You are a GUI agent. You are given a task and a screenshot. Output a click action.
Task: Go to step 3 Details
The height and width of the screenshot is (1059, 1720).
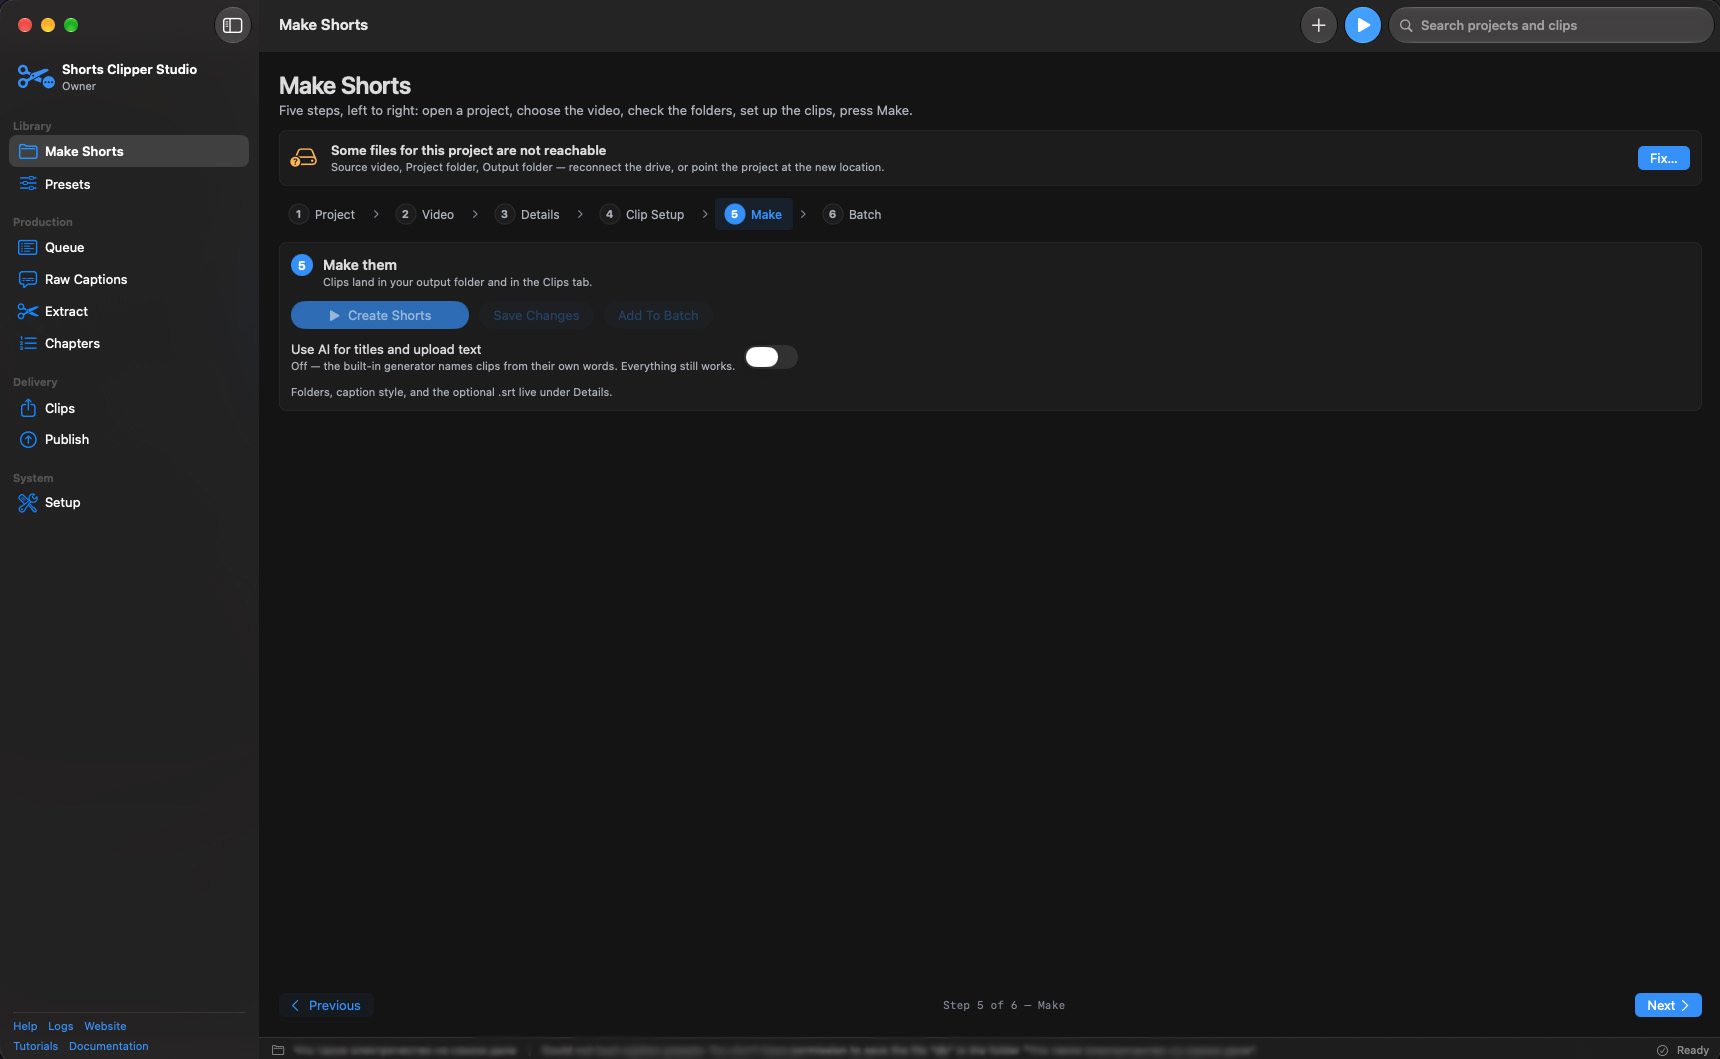[528, 214]
